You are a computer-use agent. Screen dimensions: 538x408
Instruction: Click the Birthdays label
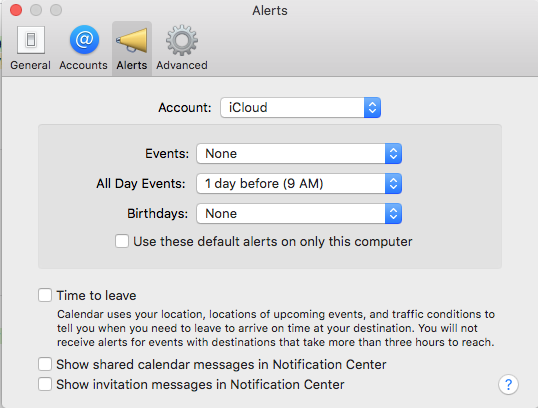coord(157,213)
